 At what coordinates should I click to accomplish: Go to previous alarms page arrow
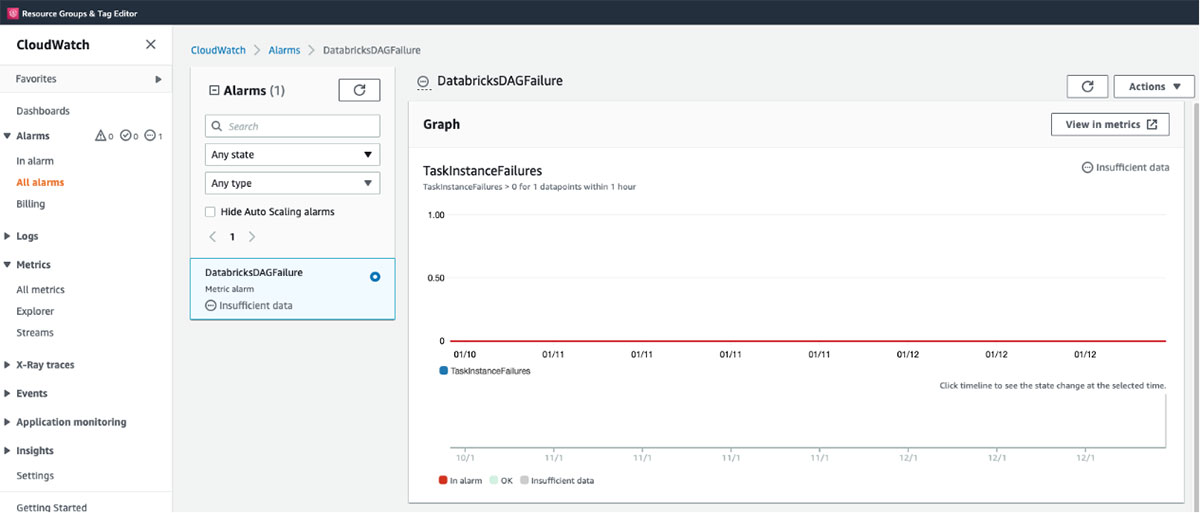click(212, 237)
